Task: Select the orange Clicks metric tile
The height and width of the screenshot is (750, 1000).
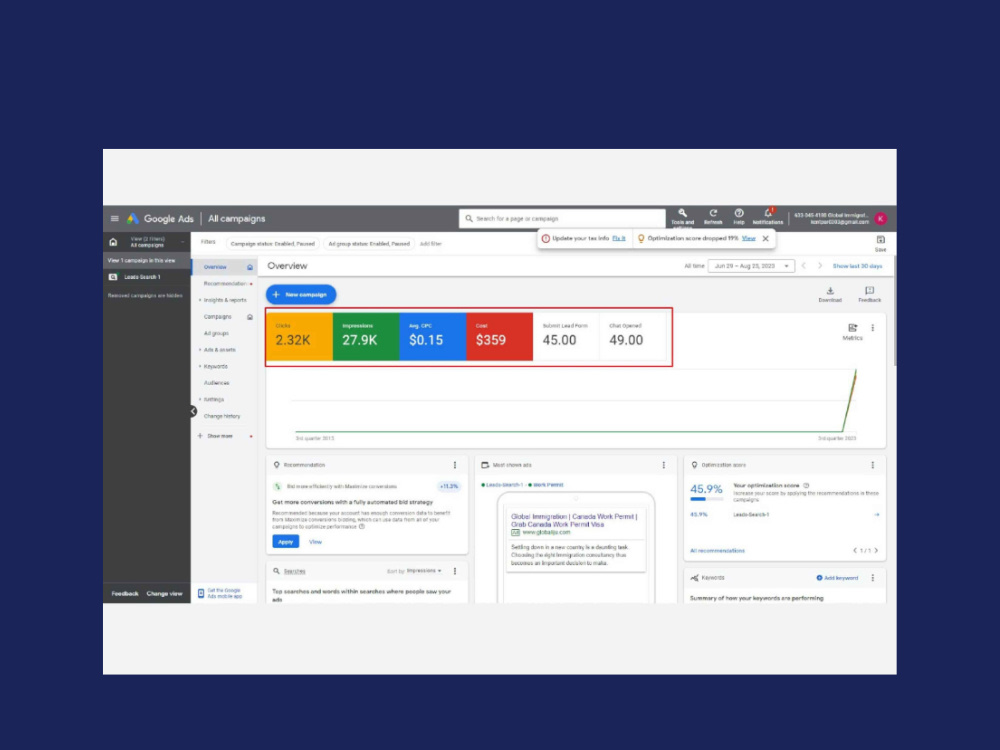Action: [299, 337]
